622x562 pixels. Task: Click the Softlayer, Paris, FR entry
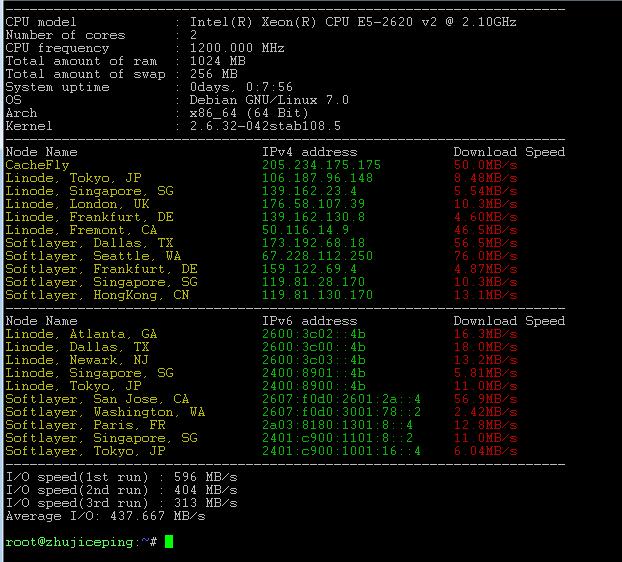coord(85,425)
